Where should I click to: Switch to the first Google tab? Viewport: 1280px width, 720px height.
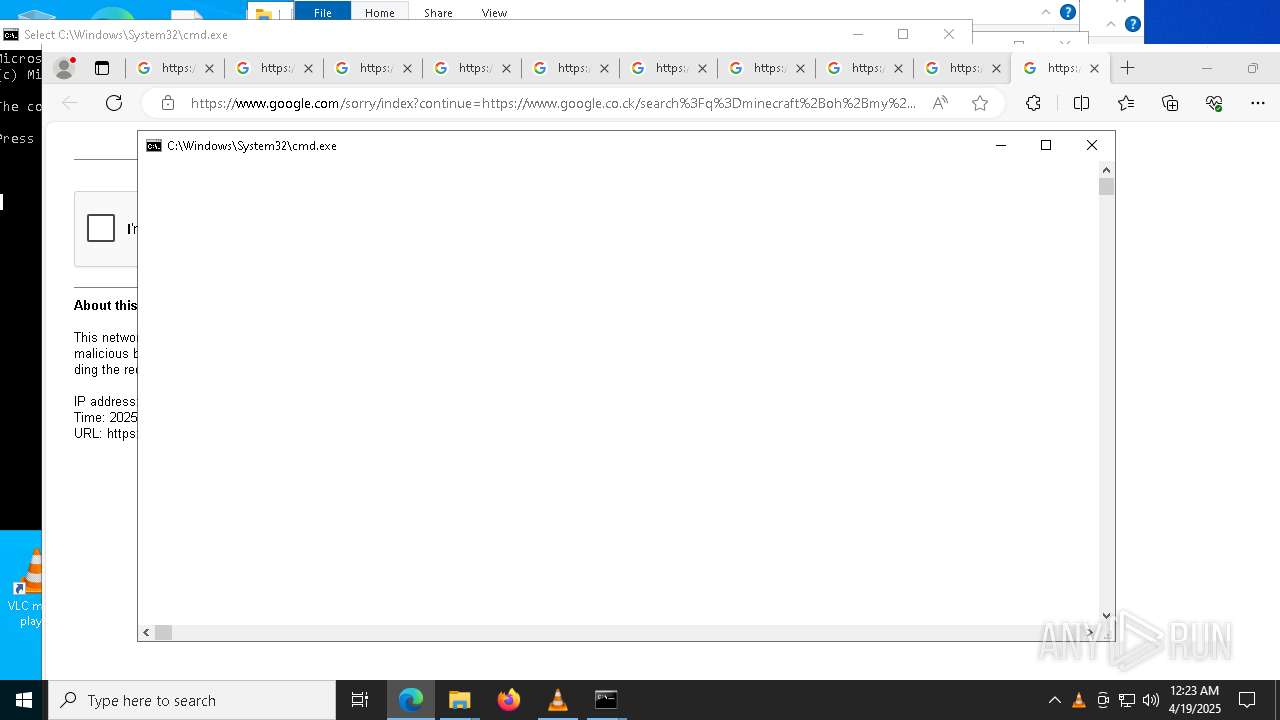[175, 68]
